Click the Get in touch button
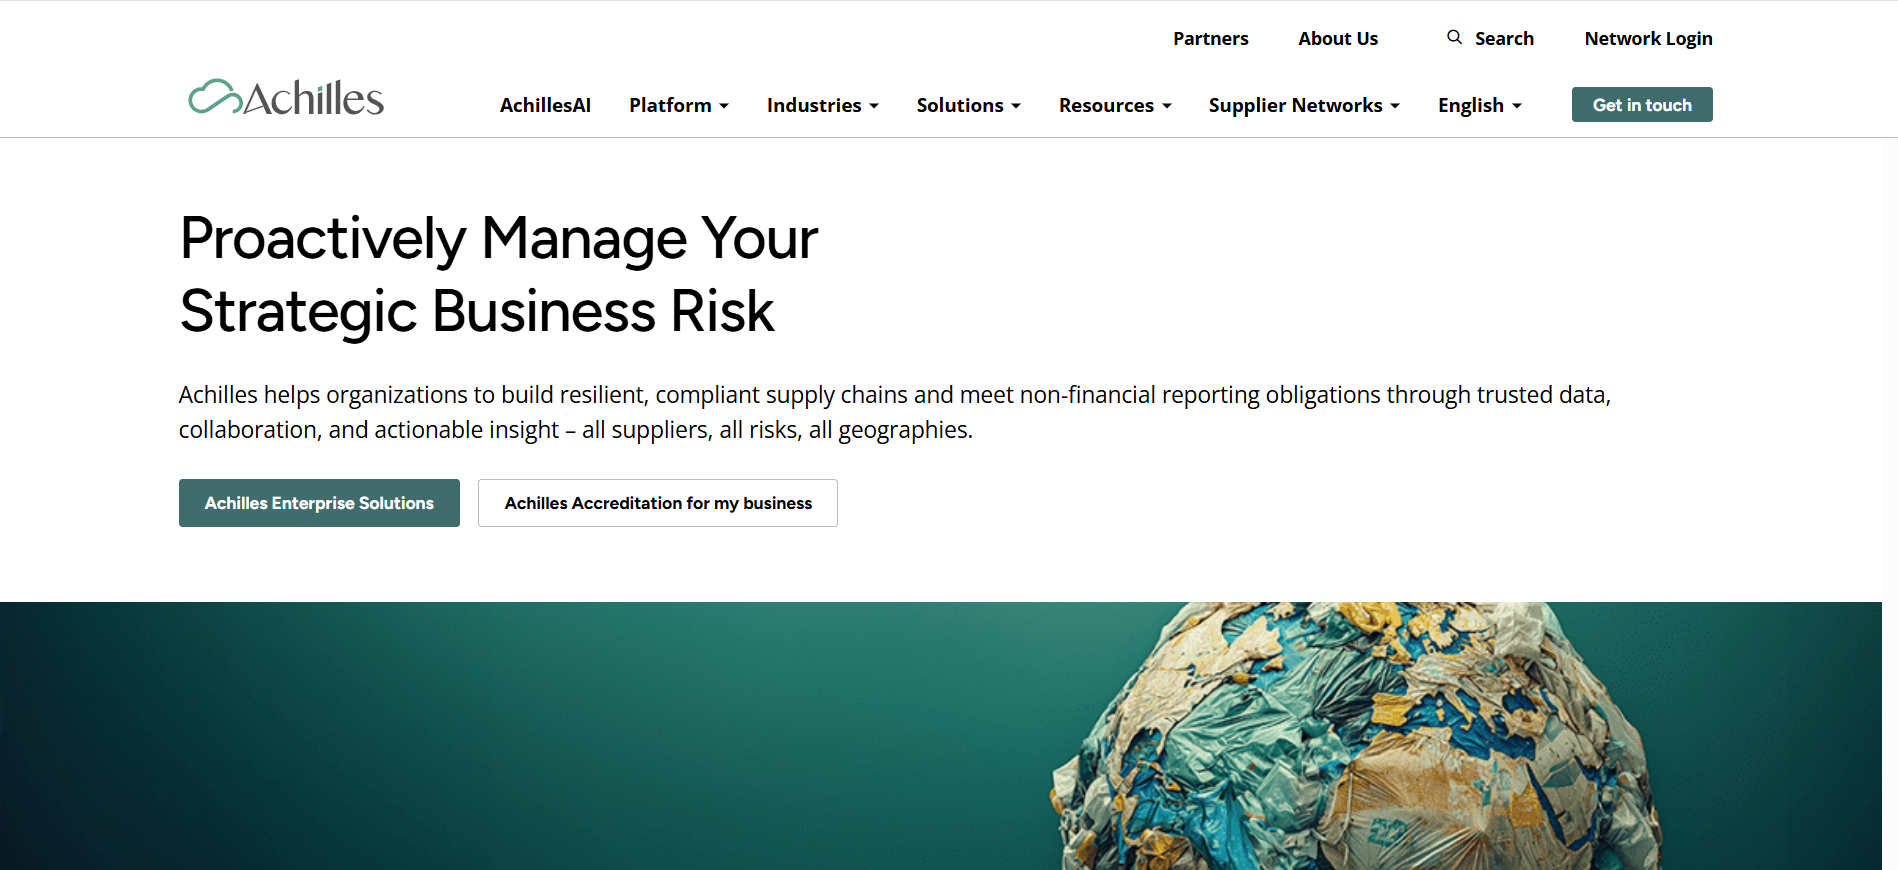 1642,105
